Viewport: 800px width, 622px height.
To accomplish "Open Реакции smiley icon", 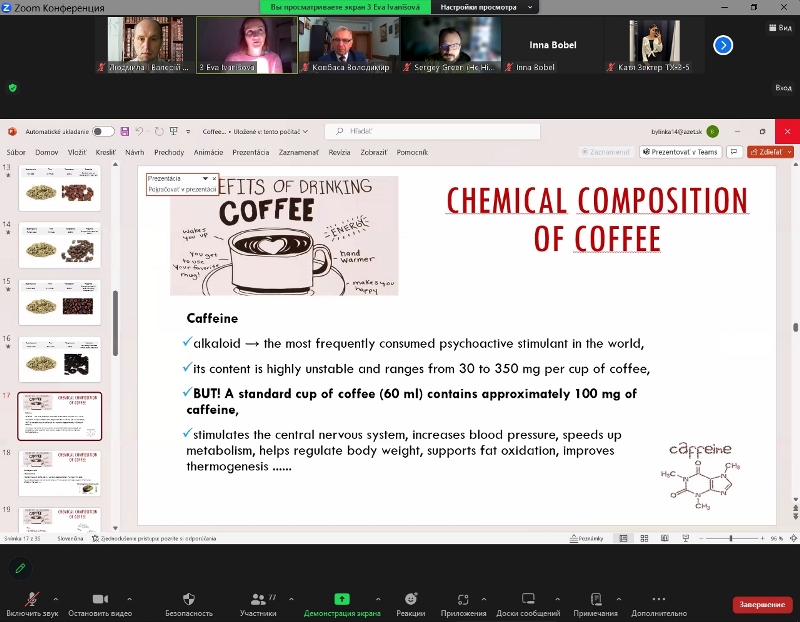I will [x=410, y=598].
